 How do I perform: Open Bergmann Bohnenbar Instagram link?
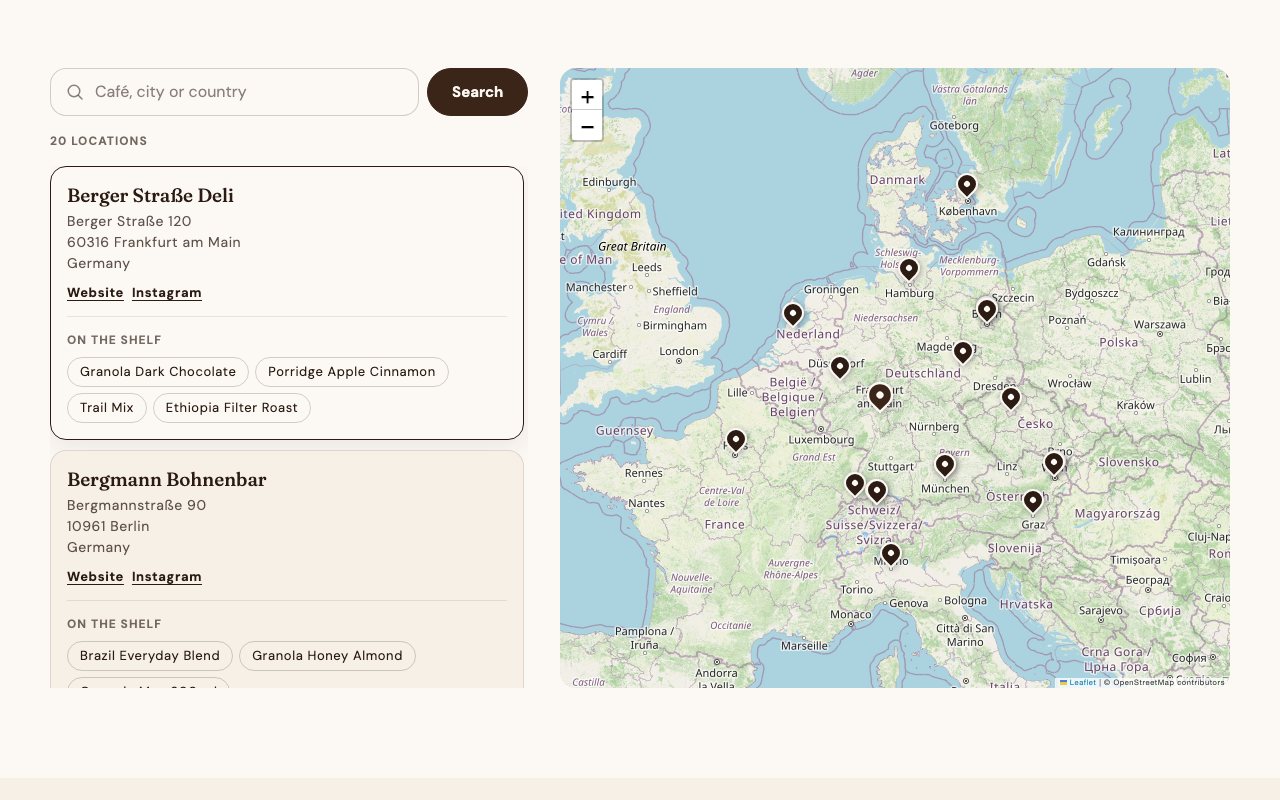coord(167,577)
